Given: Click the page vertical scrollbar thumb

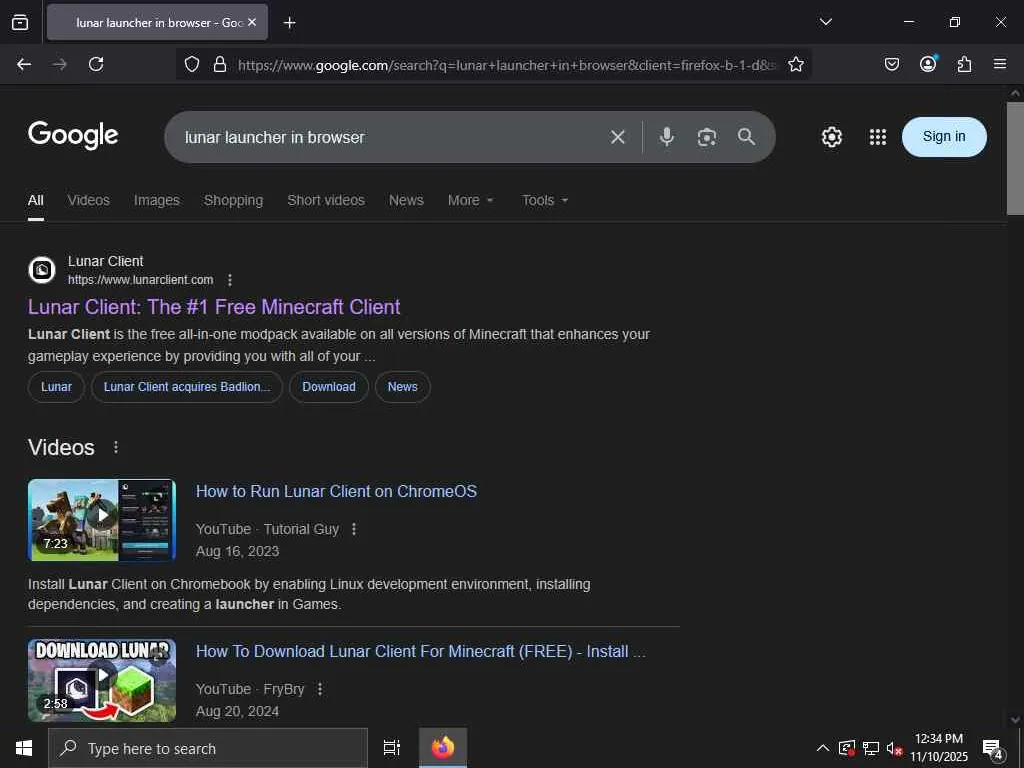Looking at the screenshot, I should (x=1015, y=158).
